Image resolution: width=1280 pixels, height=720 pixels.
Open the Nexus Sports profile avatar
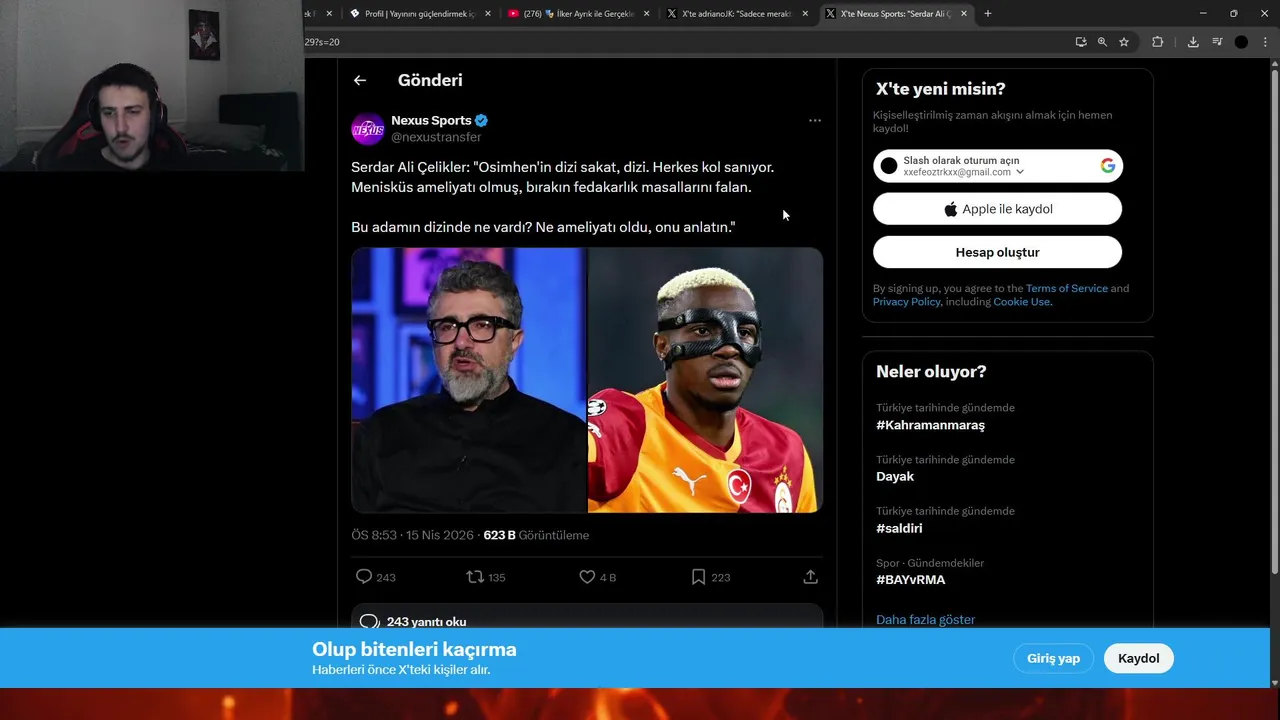[x=368, y=129]
